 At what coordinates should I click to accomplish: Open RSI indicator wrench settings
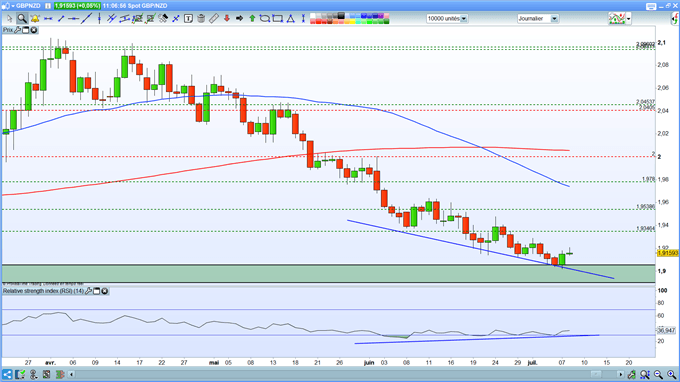88,291
